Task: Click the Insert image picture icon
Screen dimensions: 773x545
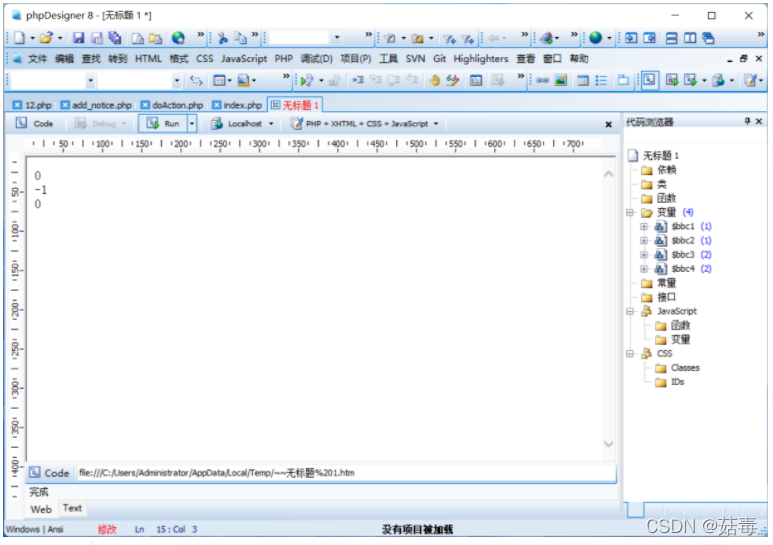Action: 561,80
